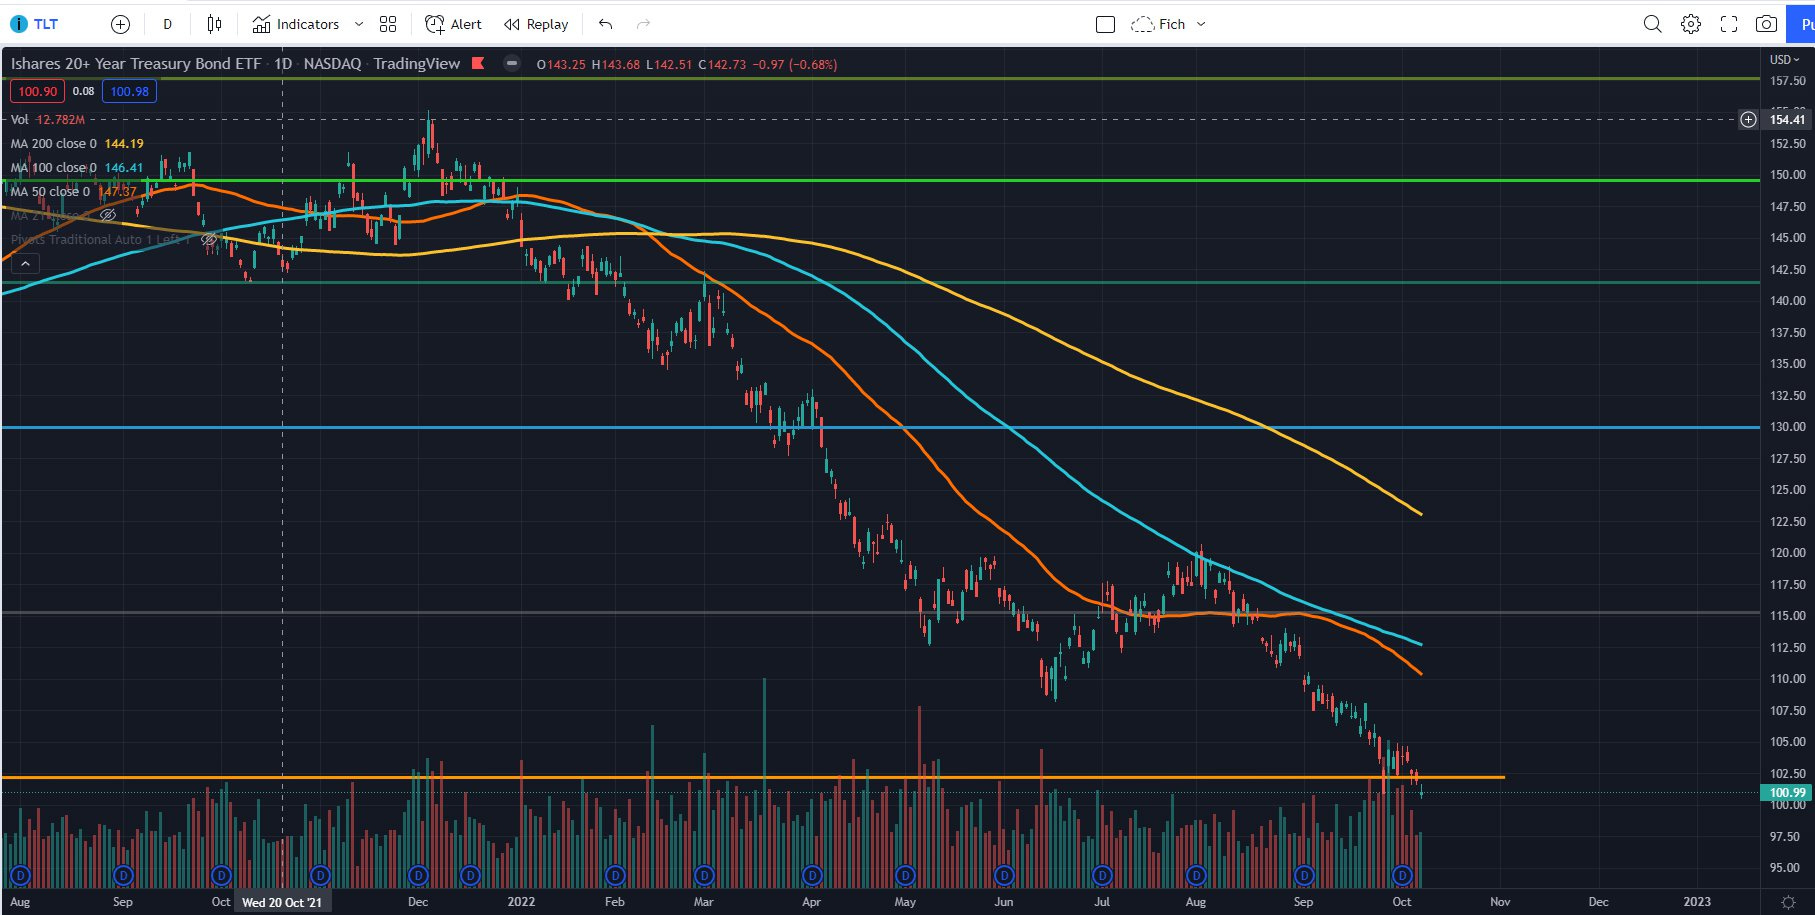Screen dimensions: 1815x915
Task: Click the 100.99 current price label
Action: [x=1787, y=792]
